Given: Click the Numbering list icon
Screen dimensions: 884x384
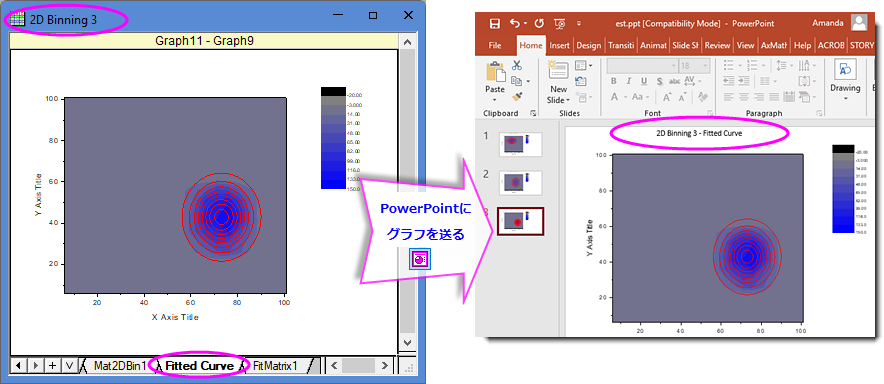Looking at the screenshot, I should 752,65.
